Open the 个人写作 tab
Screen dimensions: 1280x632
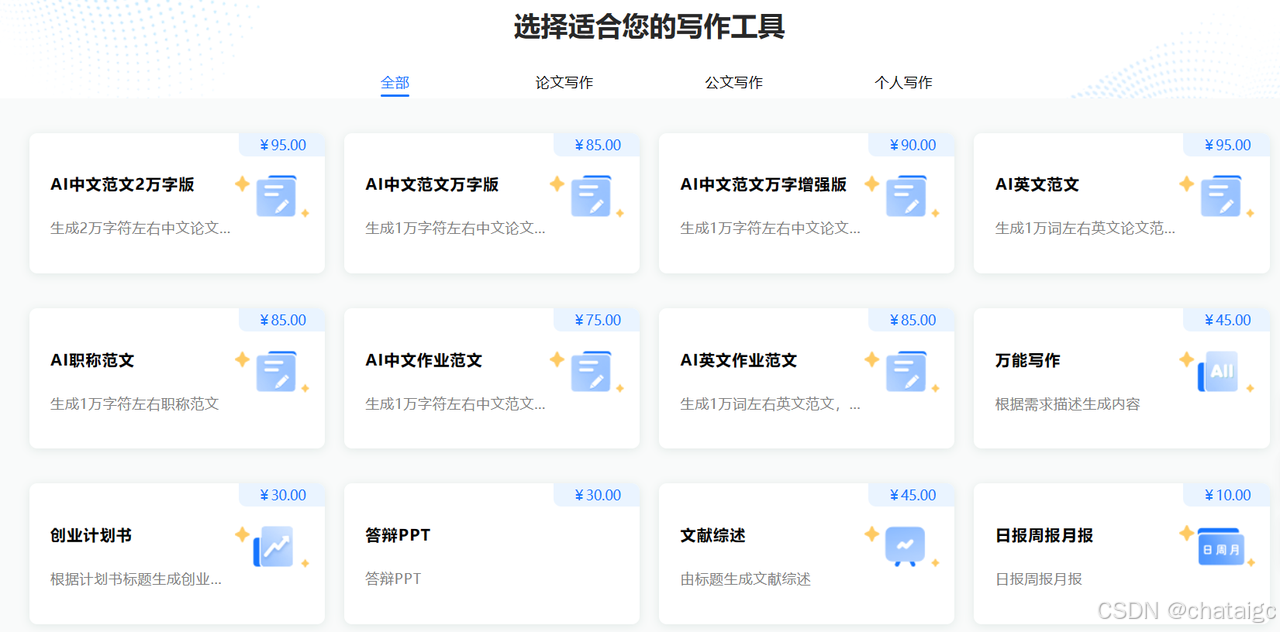click(903, 83)
